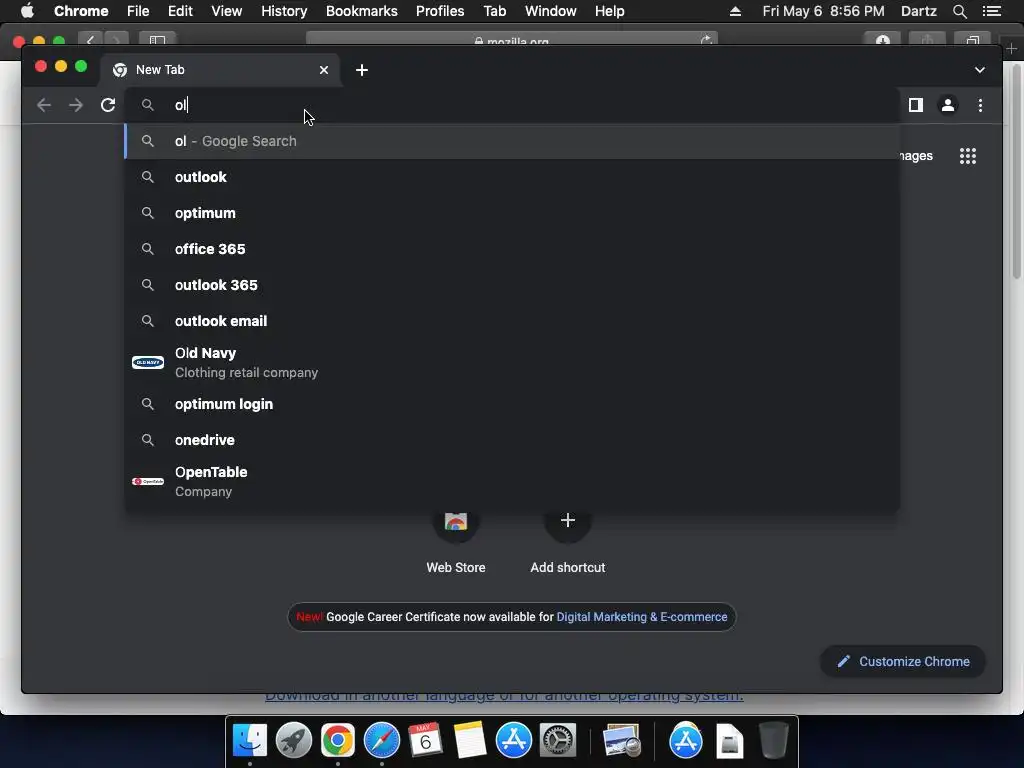Viewport: 1024px width, 768px height.
Task: Open the File menu
Action: click(138, 11)
